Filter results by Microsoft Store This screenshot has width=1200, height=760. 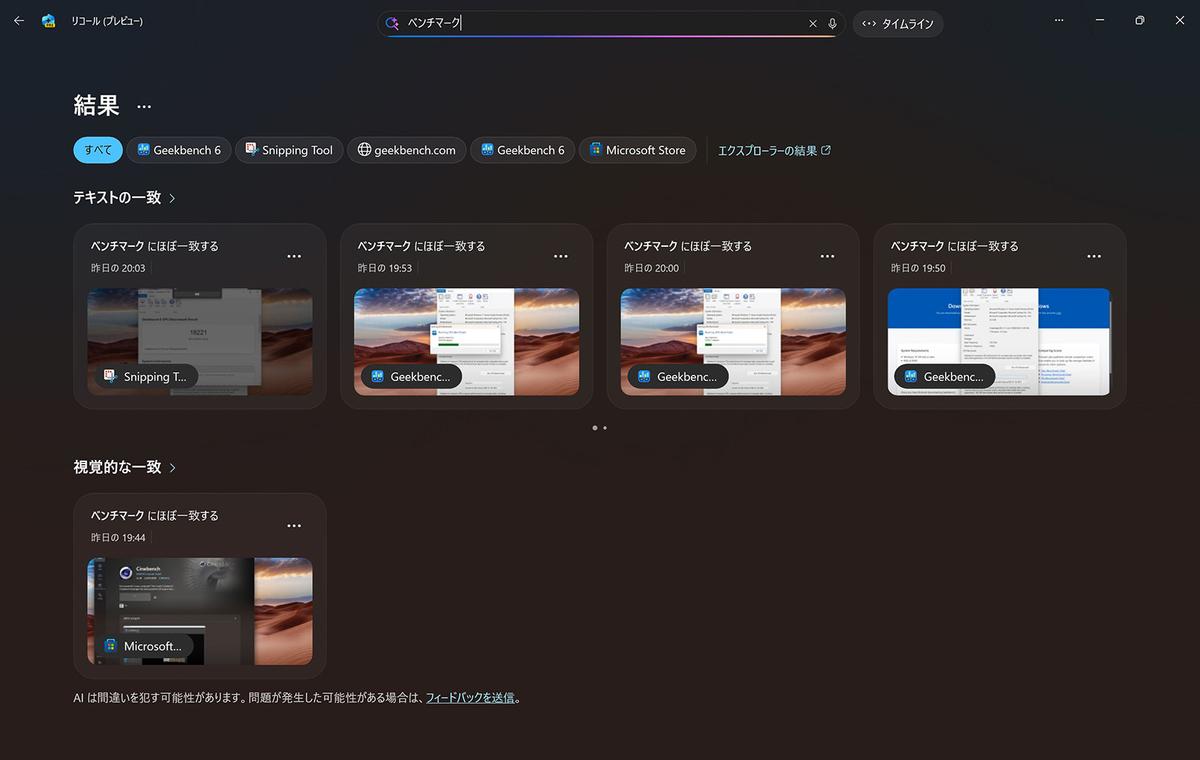(x=637, y=150)
